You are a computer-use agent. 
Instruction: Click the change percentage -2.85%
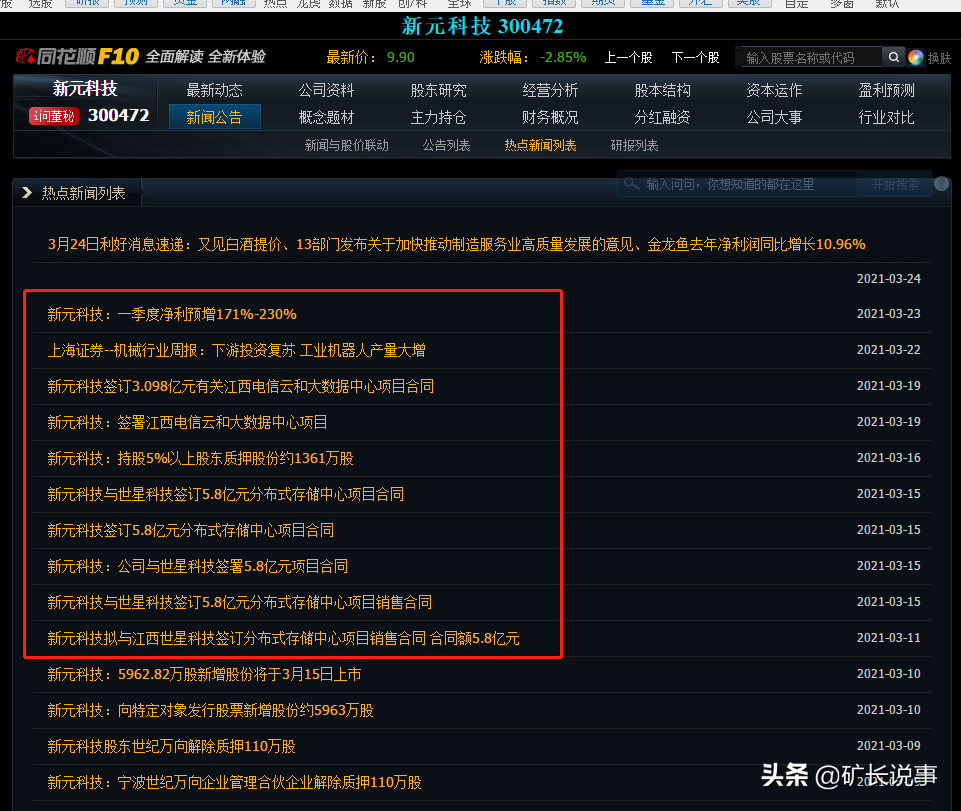click(563, 58)
